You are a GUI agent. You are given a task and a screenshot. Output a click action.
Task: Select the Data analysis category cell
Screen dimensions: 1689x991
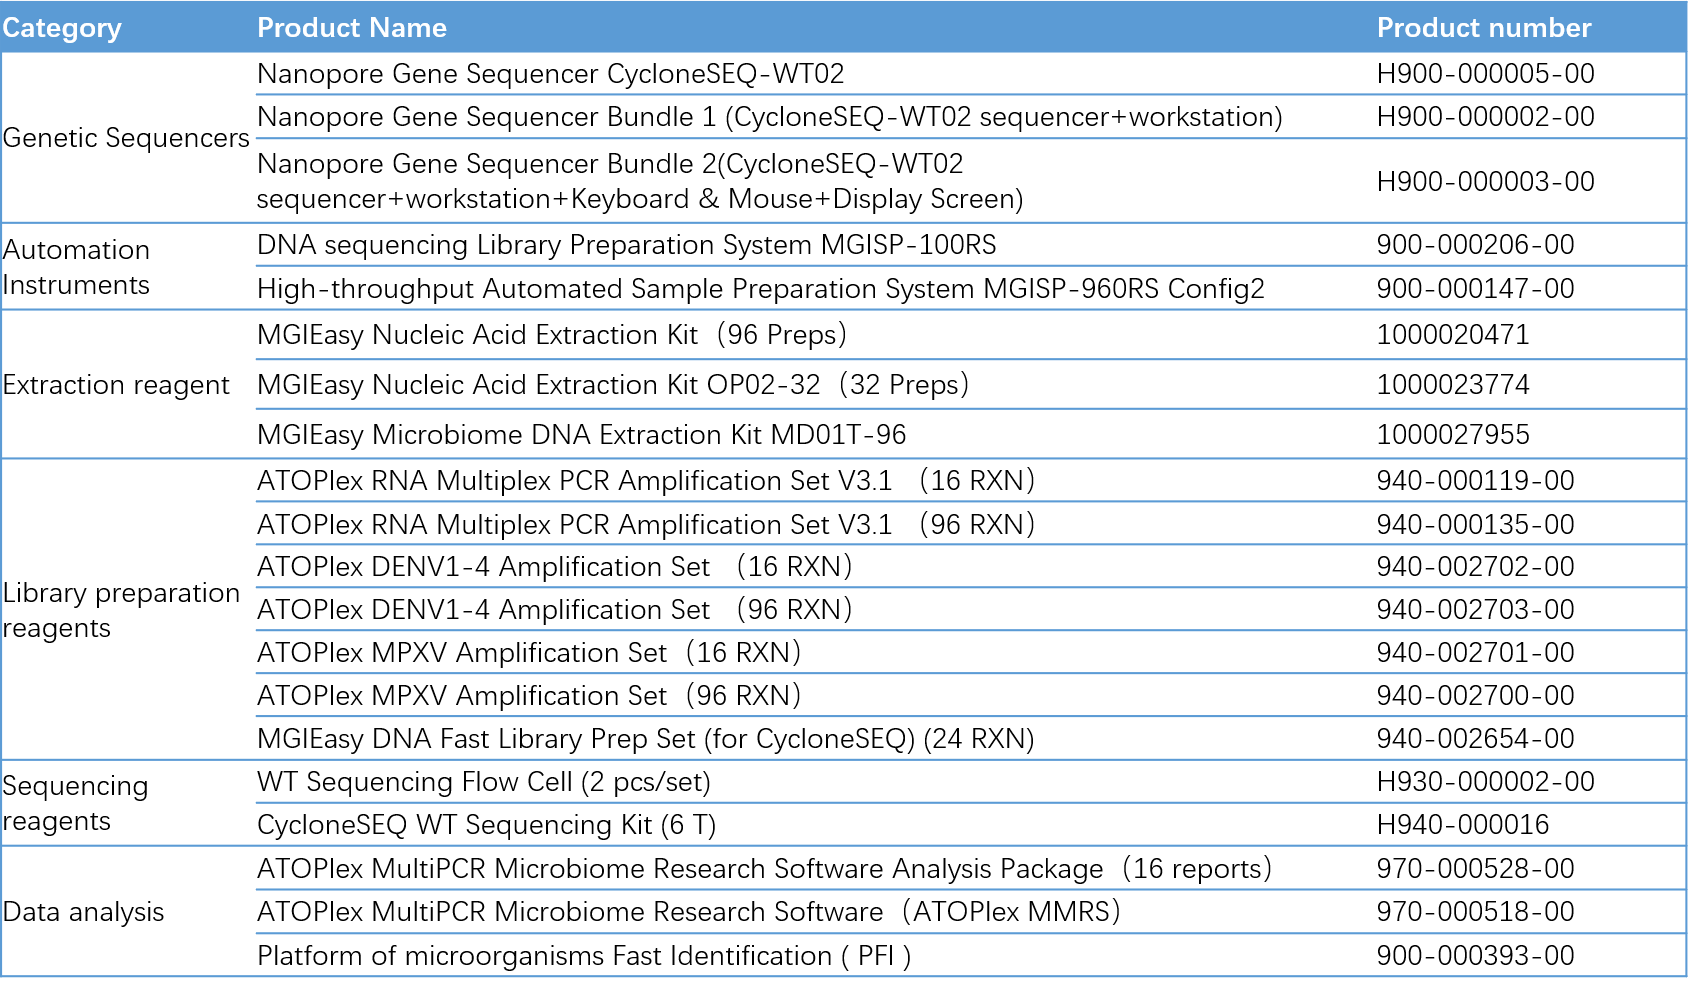coord(84,912)
